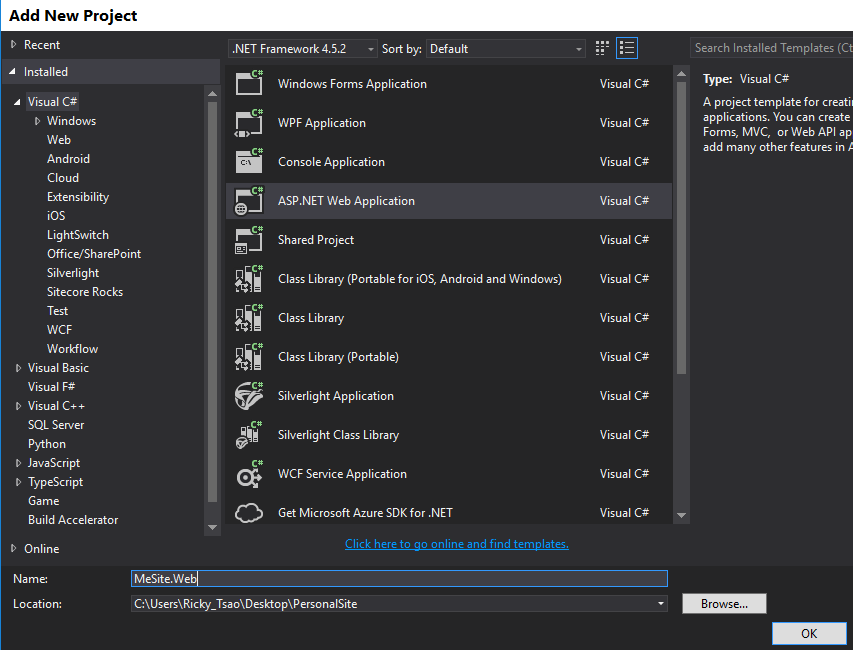This screenshot has height=650, width=853.
Task: Select the WPF Application template name
Action: pyautogui.click(x=322, y=123)
